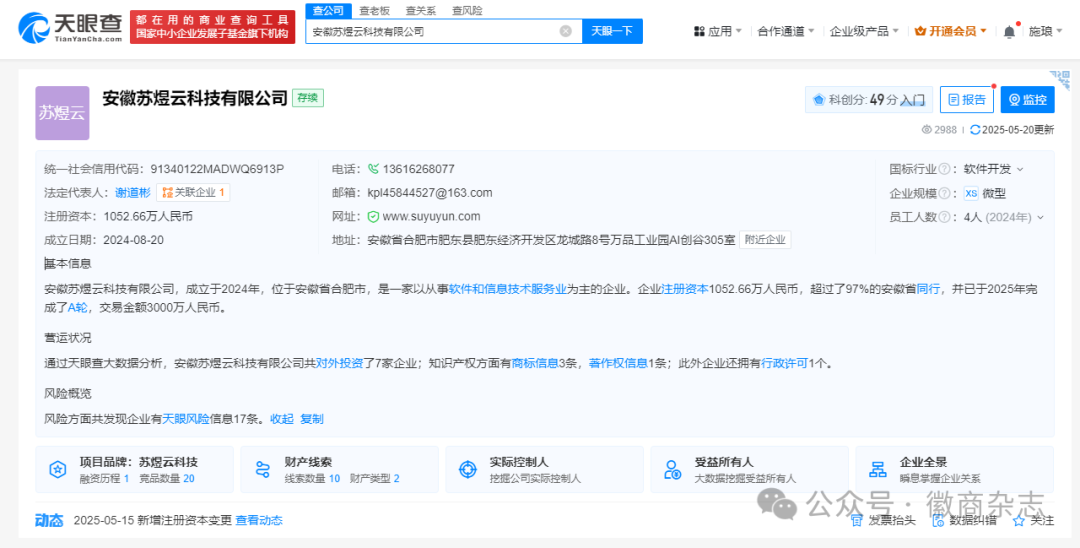The height and width of the screenshot is (548, 1080).
Task: Click the refresh icon beside 2025-05-20更新
Action: pyautogui.click(x=975, y=129)
